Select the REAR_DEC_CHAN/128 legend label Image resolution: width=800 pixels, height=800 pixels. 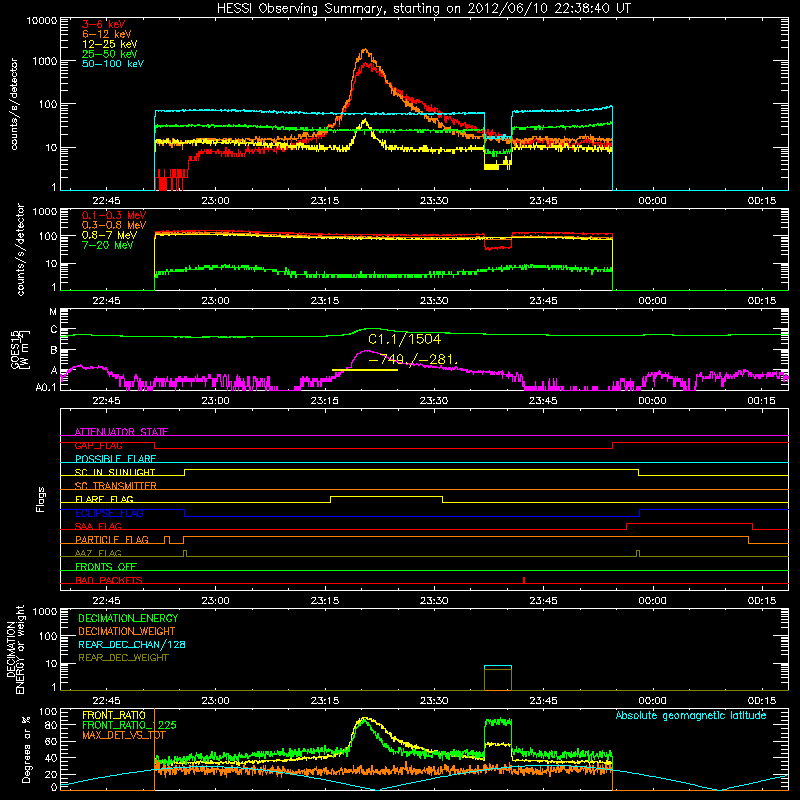tap(132, 644)
